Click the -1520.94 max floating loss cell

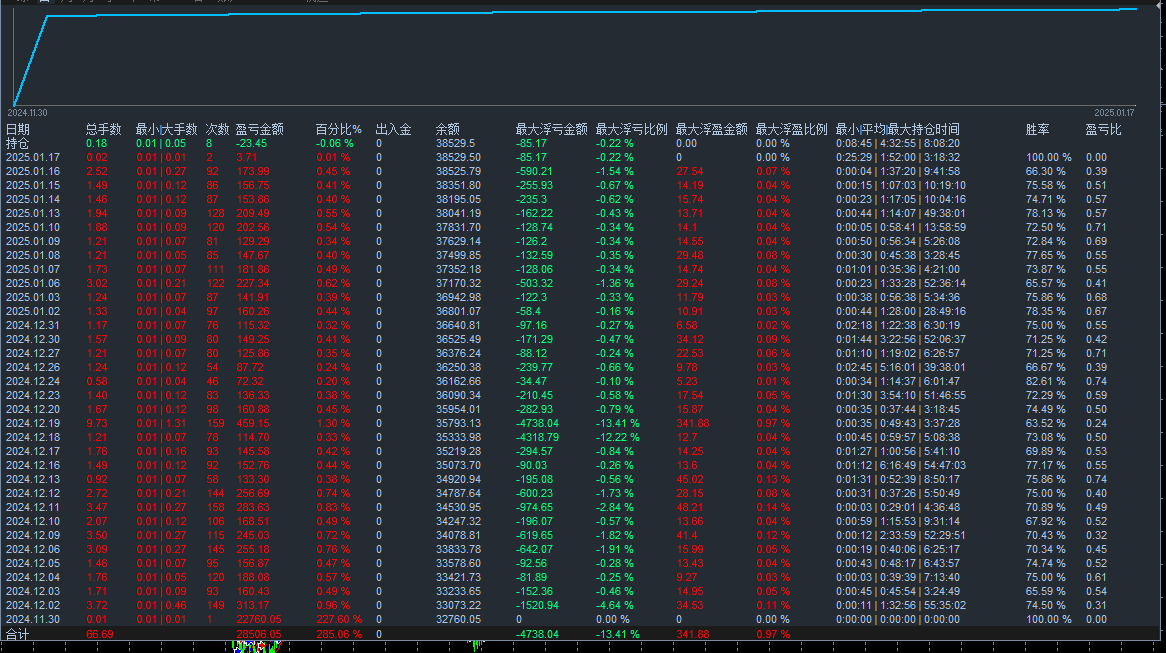click(x=537, y=605)
